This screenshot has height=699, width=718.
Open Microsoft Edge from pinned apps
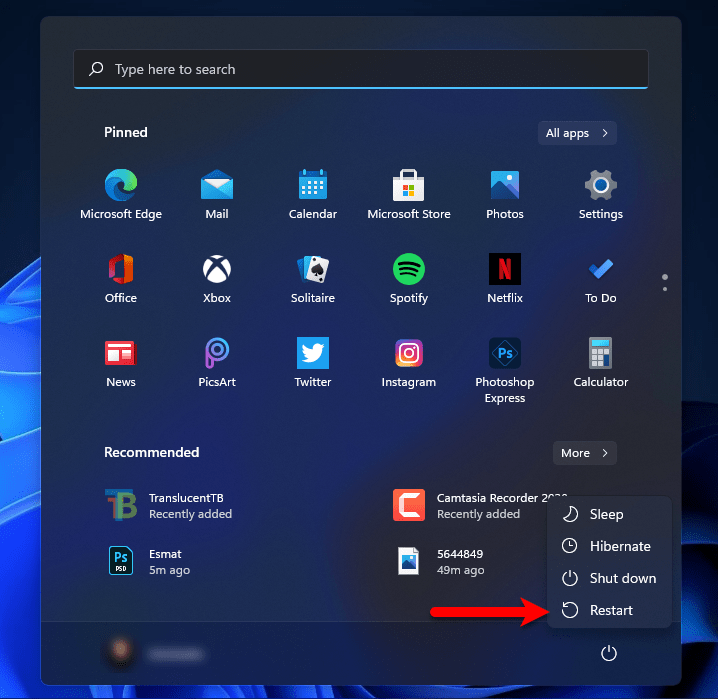[x=121, y=194]
